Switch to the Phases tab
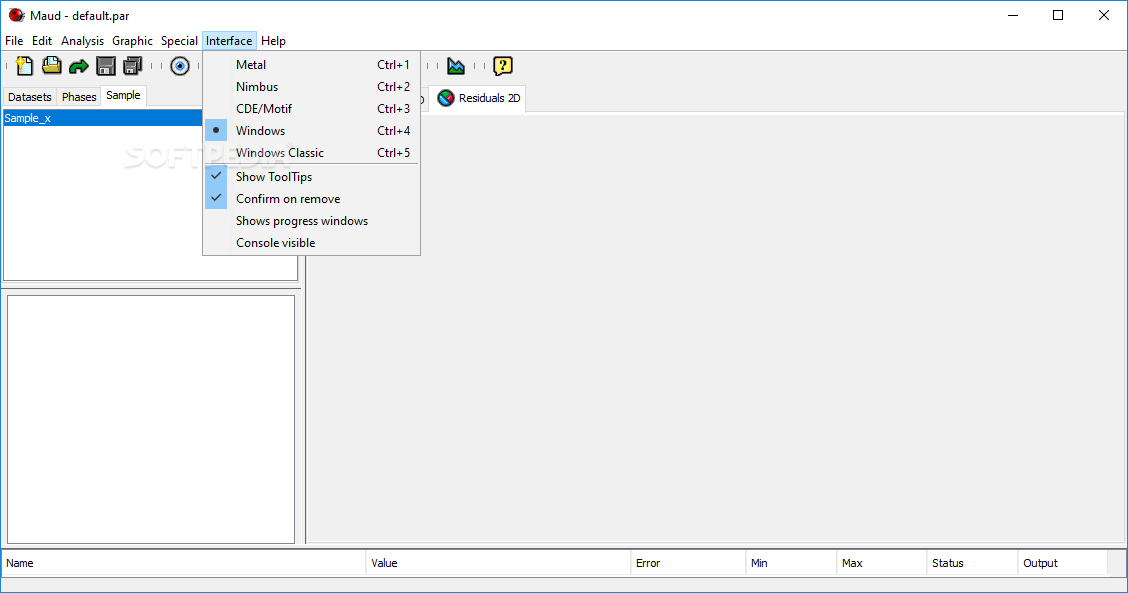 (79, 97)
